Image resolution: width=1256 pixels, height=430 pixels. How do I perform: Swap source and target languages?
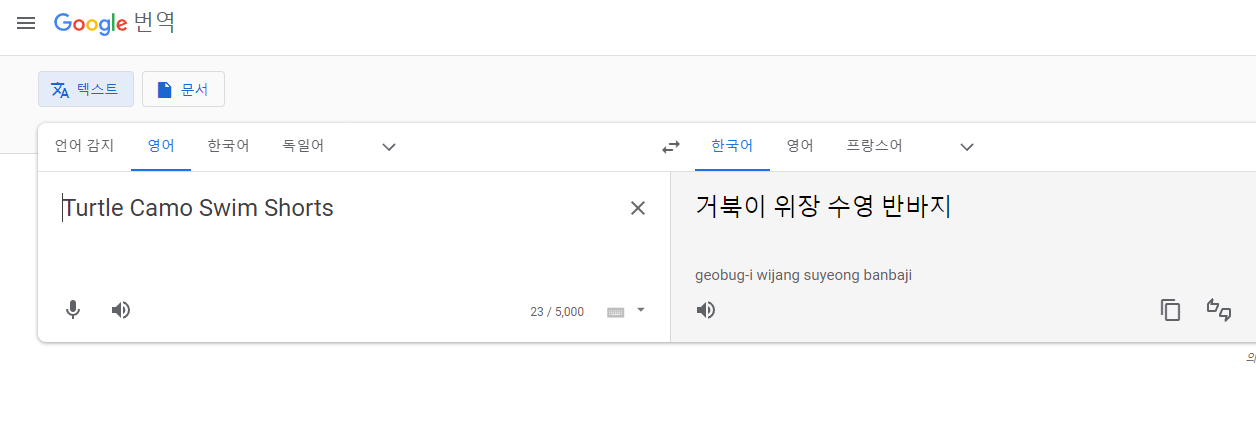click(671, 147)
